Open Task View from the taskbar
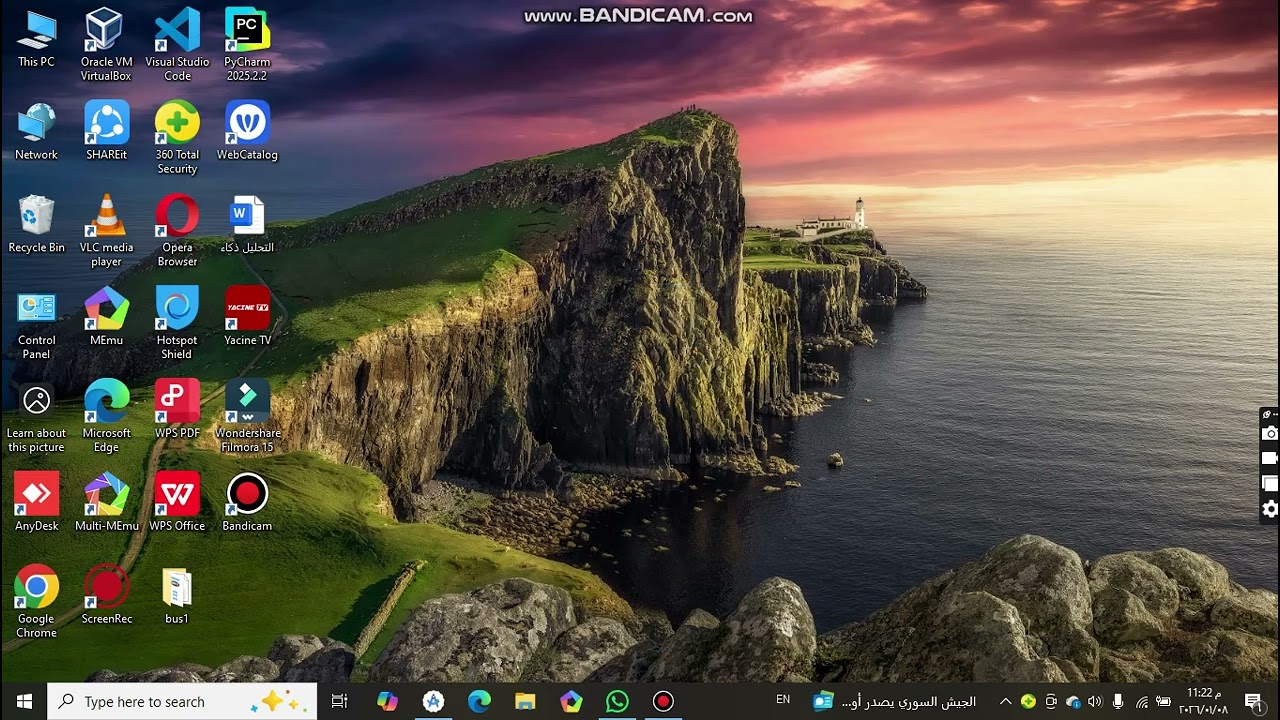The height and width of the screenshot is (720, 1280). click(x=339, y=701)
